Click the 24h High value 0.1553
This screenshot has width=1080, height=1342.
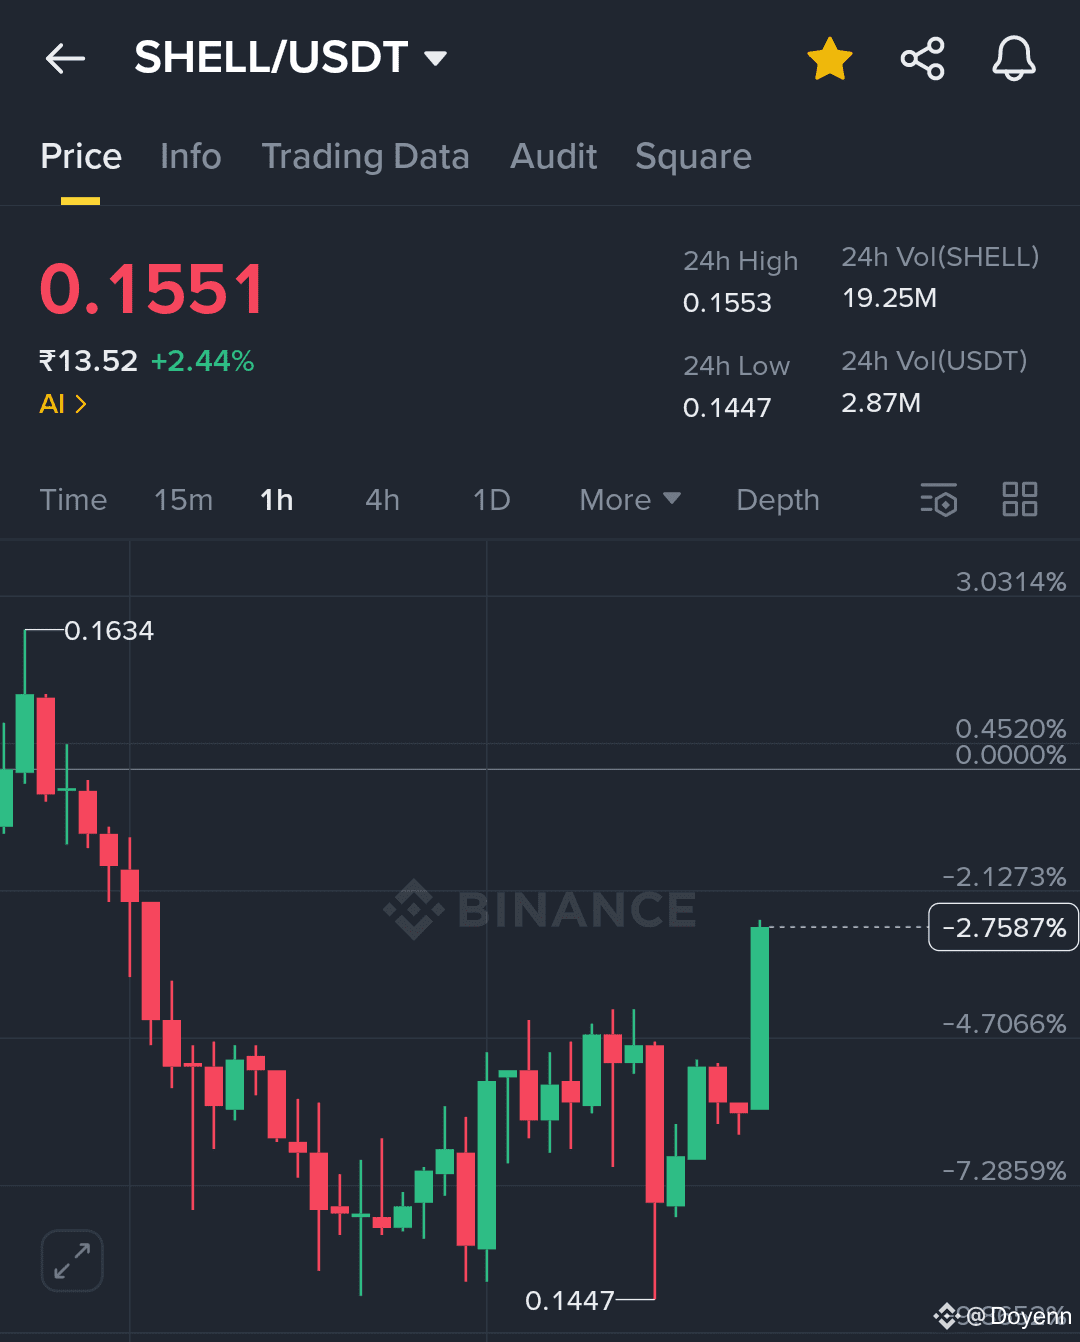pos(727,303)
